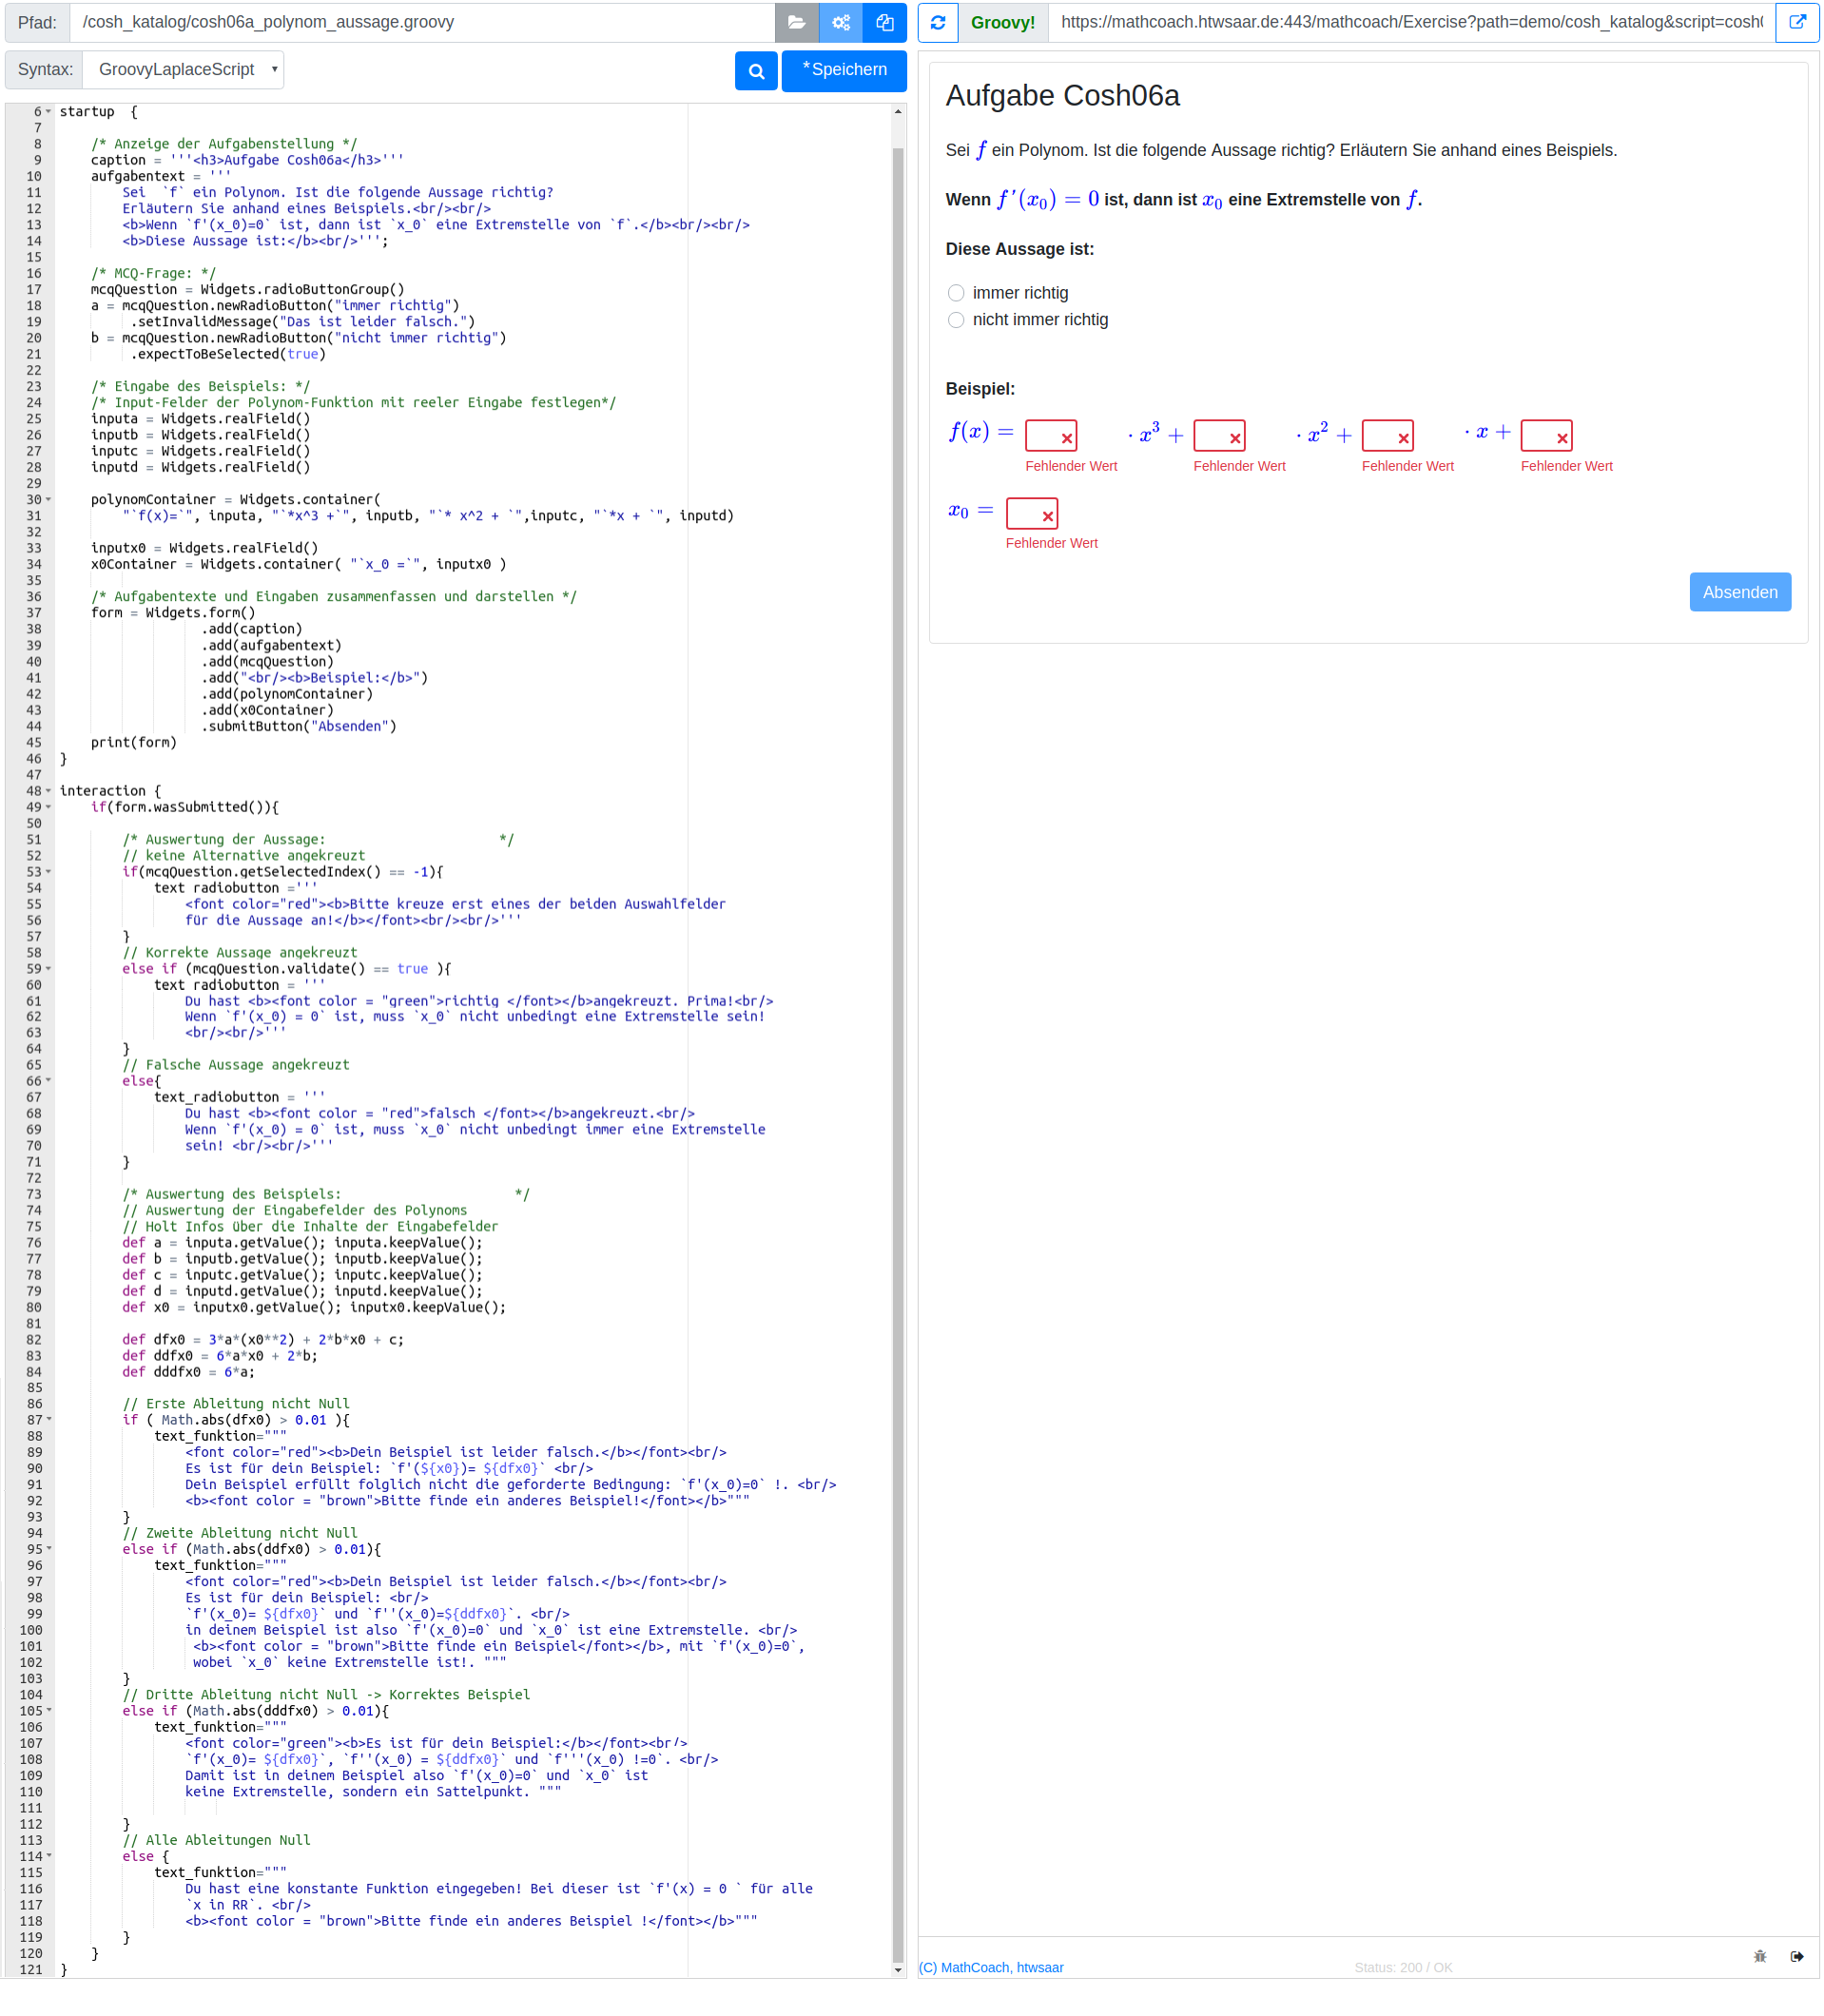Click the logout arrow icon

point(1796,1956)
